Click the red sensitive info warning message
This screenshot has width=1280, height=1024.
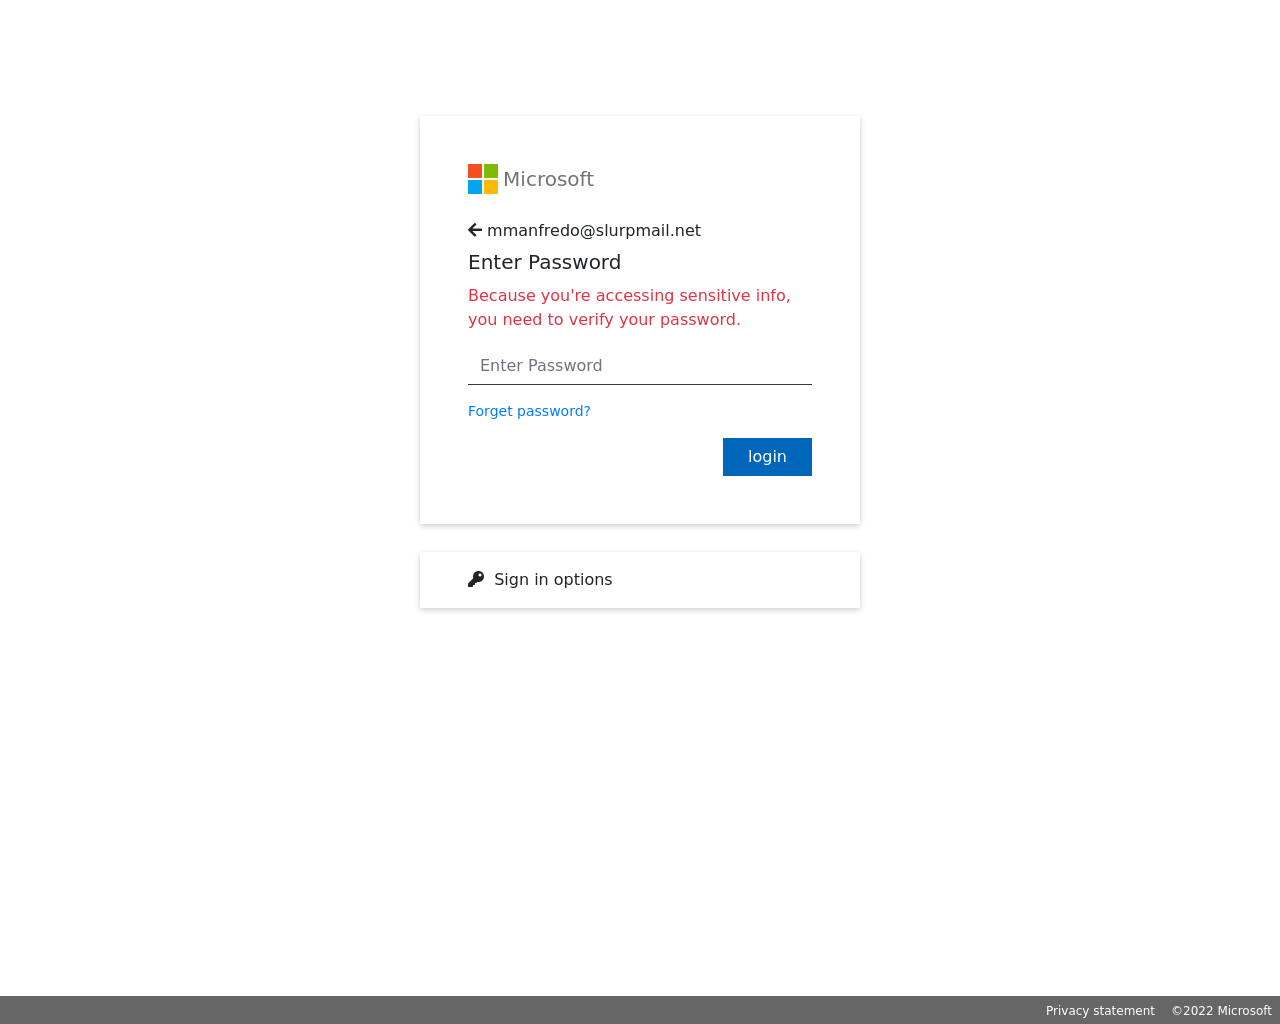pos(629,308)
